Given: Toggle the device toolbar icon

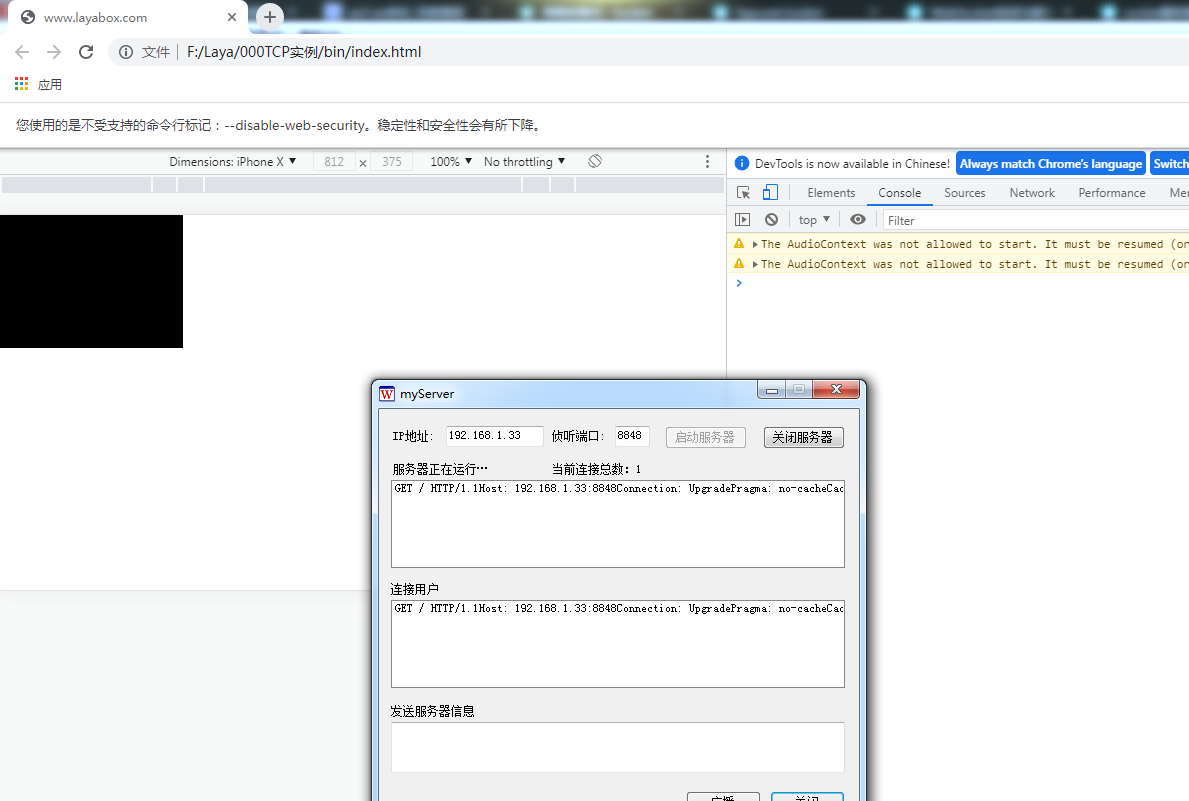Looking at the screenshot, I should 769,193.
